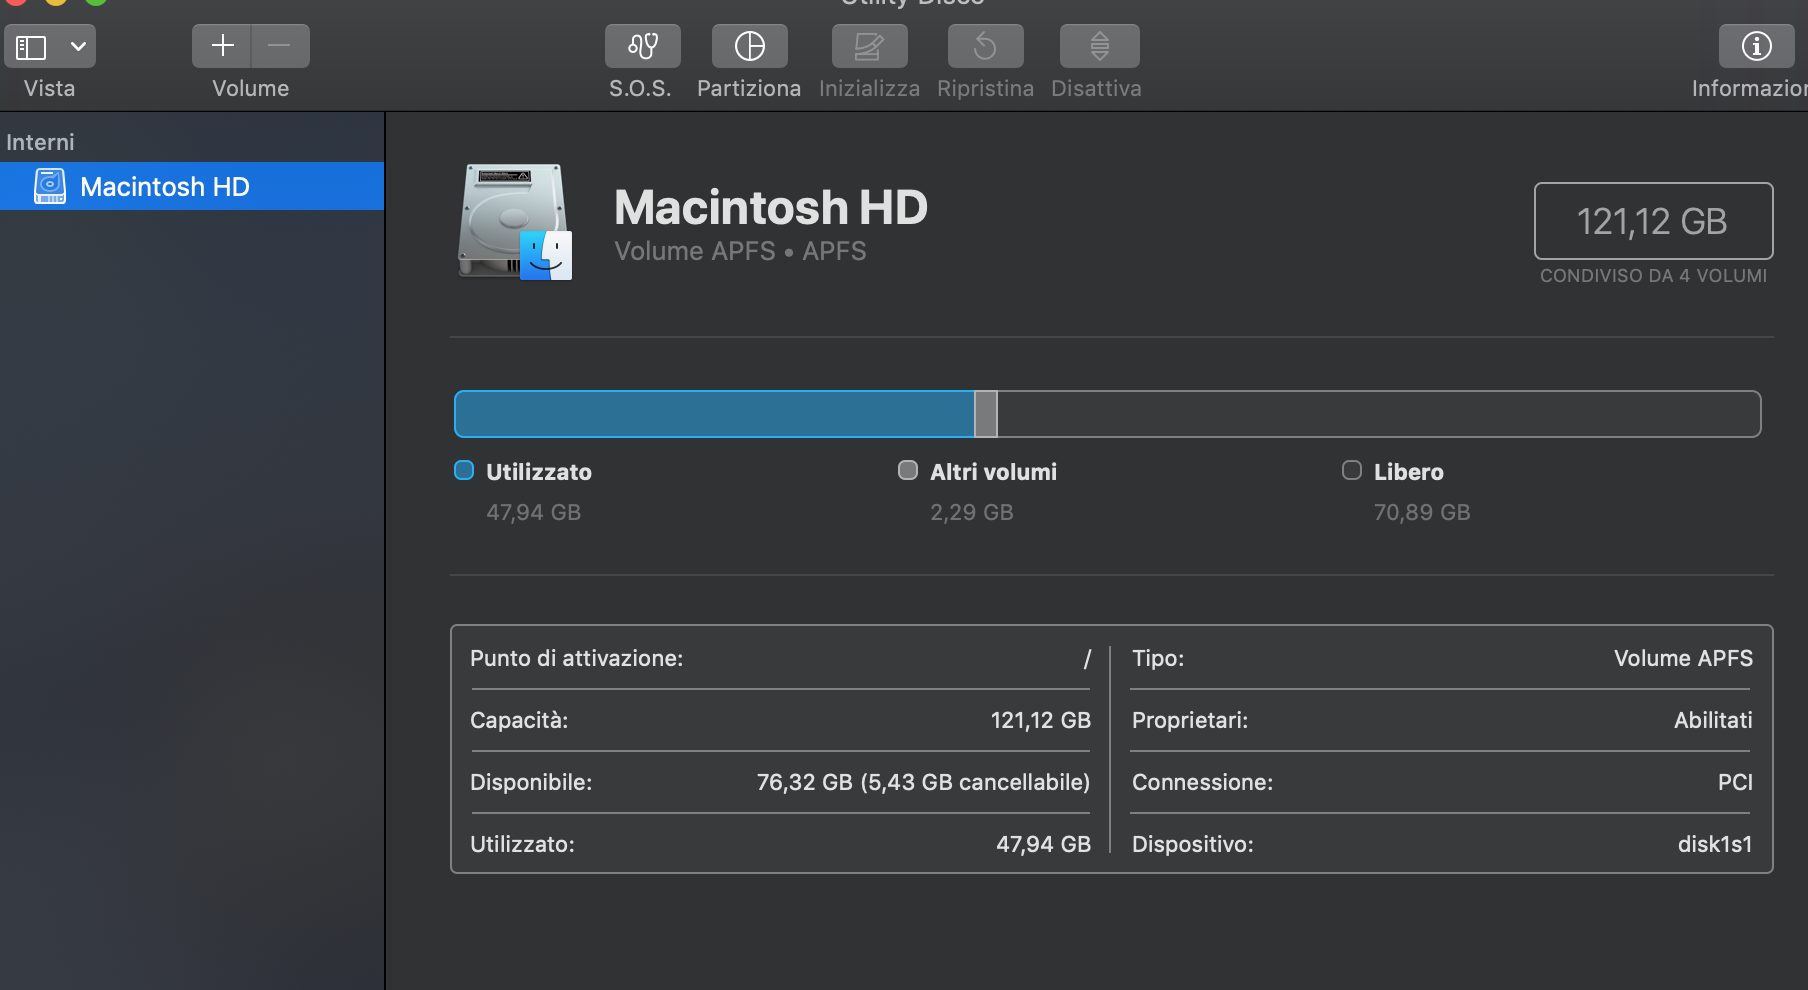Run S.O.S. first aid on Macintosh HD

click(x=642, y=46)
